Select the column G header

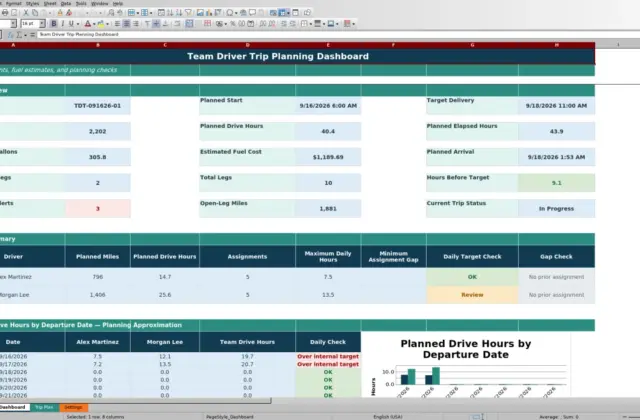pos(472,45)
